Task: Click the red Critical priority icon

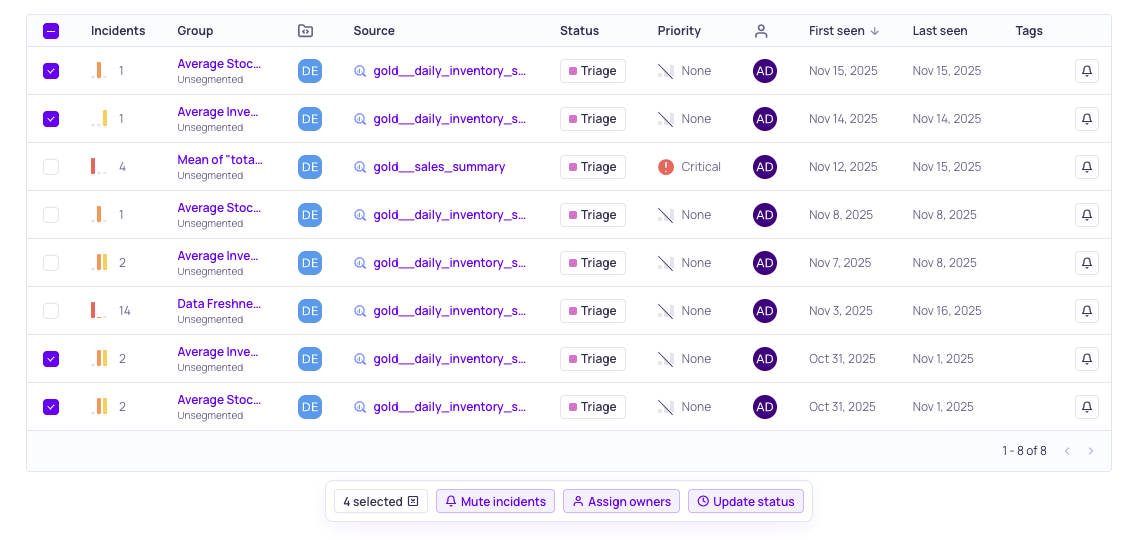Action: click(x=666, y=167)
